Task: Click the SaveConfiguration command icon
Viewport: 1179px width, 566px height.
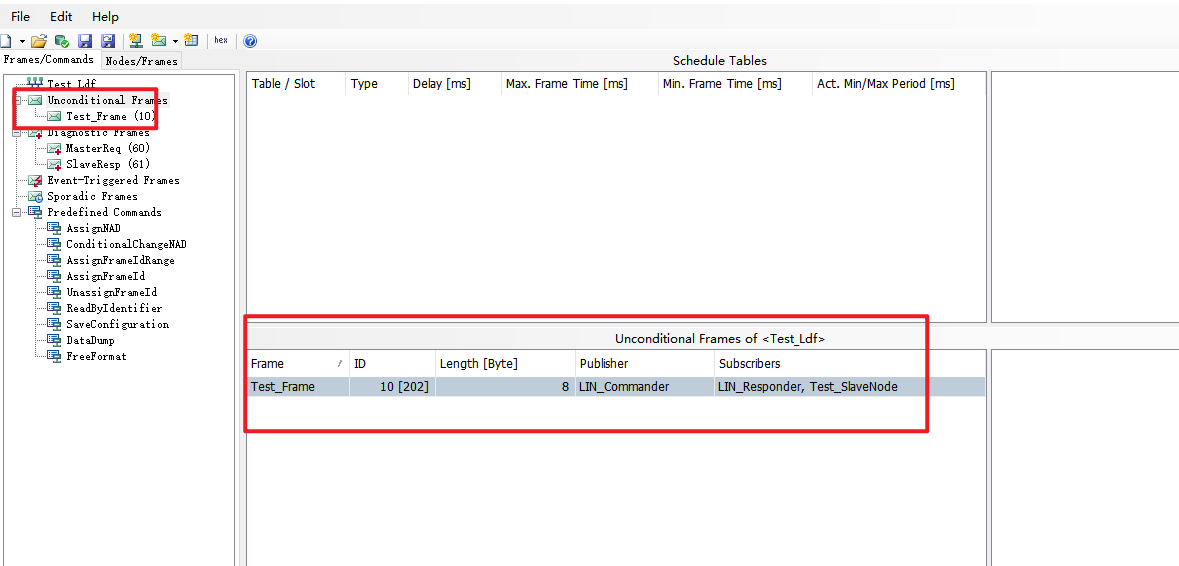Action: click(54, 325)
